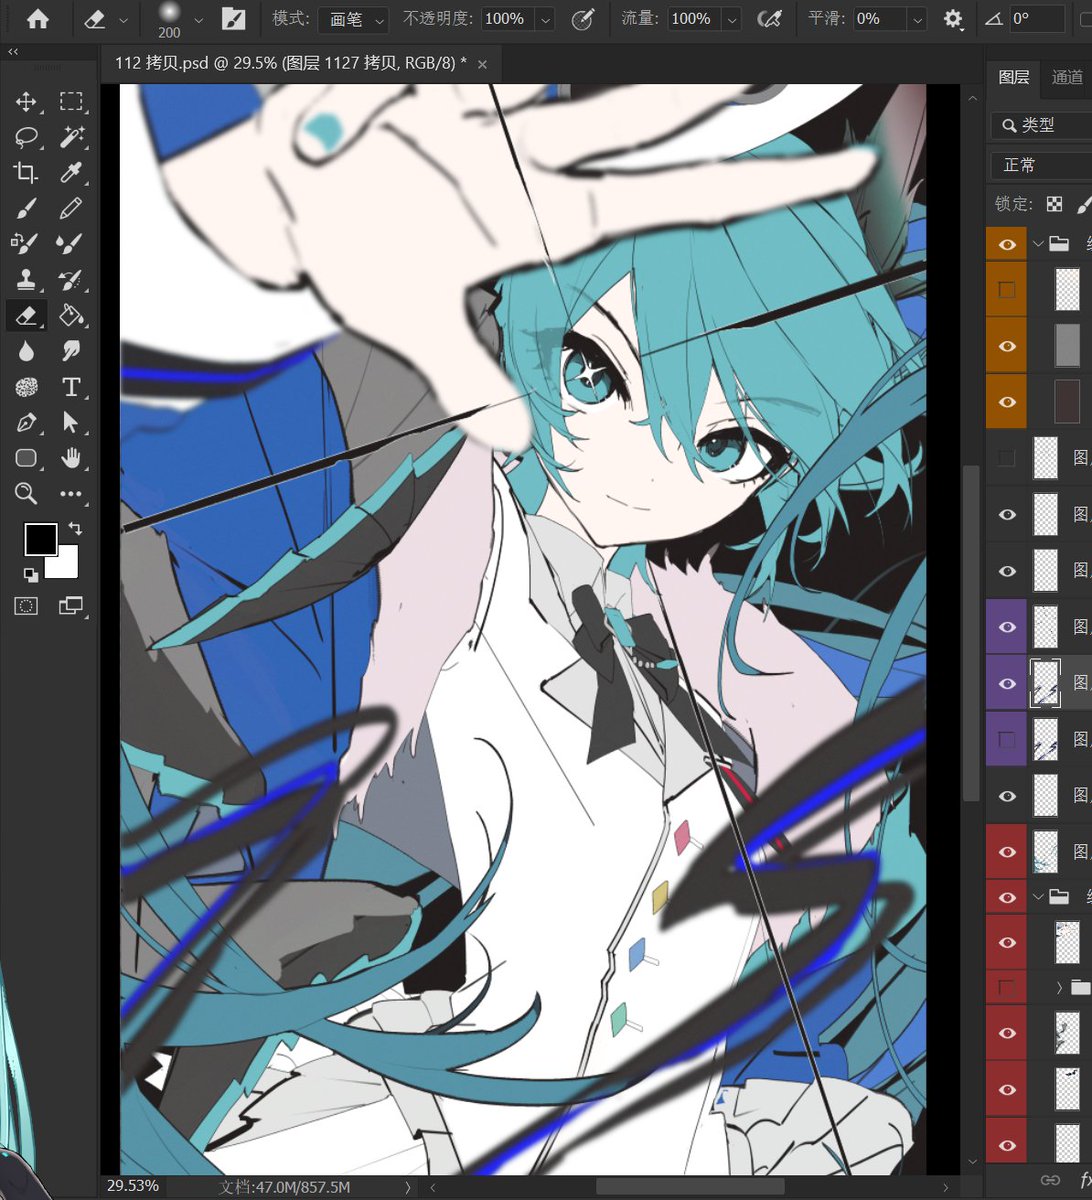Select the Lasso tool
The width and height of the screenshot is (1092, 1200).
pos(26,137)
